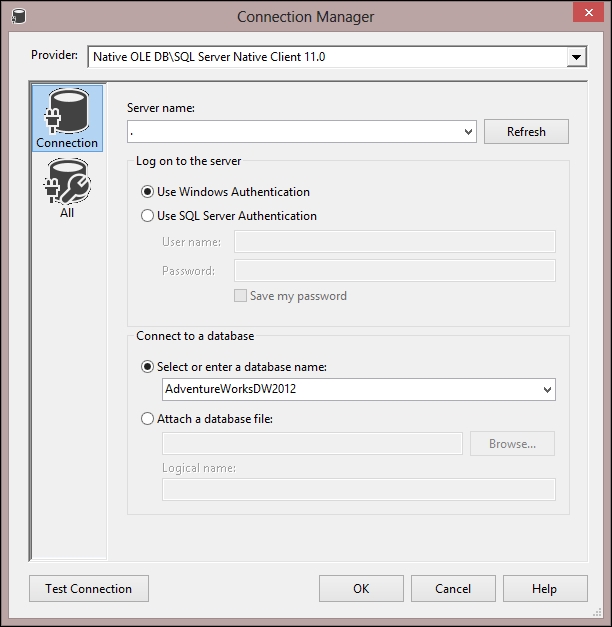Select the Connection page icon
Viewport: 612px width, 627px height.
[67, 118]
